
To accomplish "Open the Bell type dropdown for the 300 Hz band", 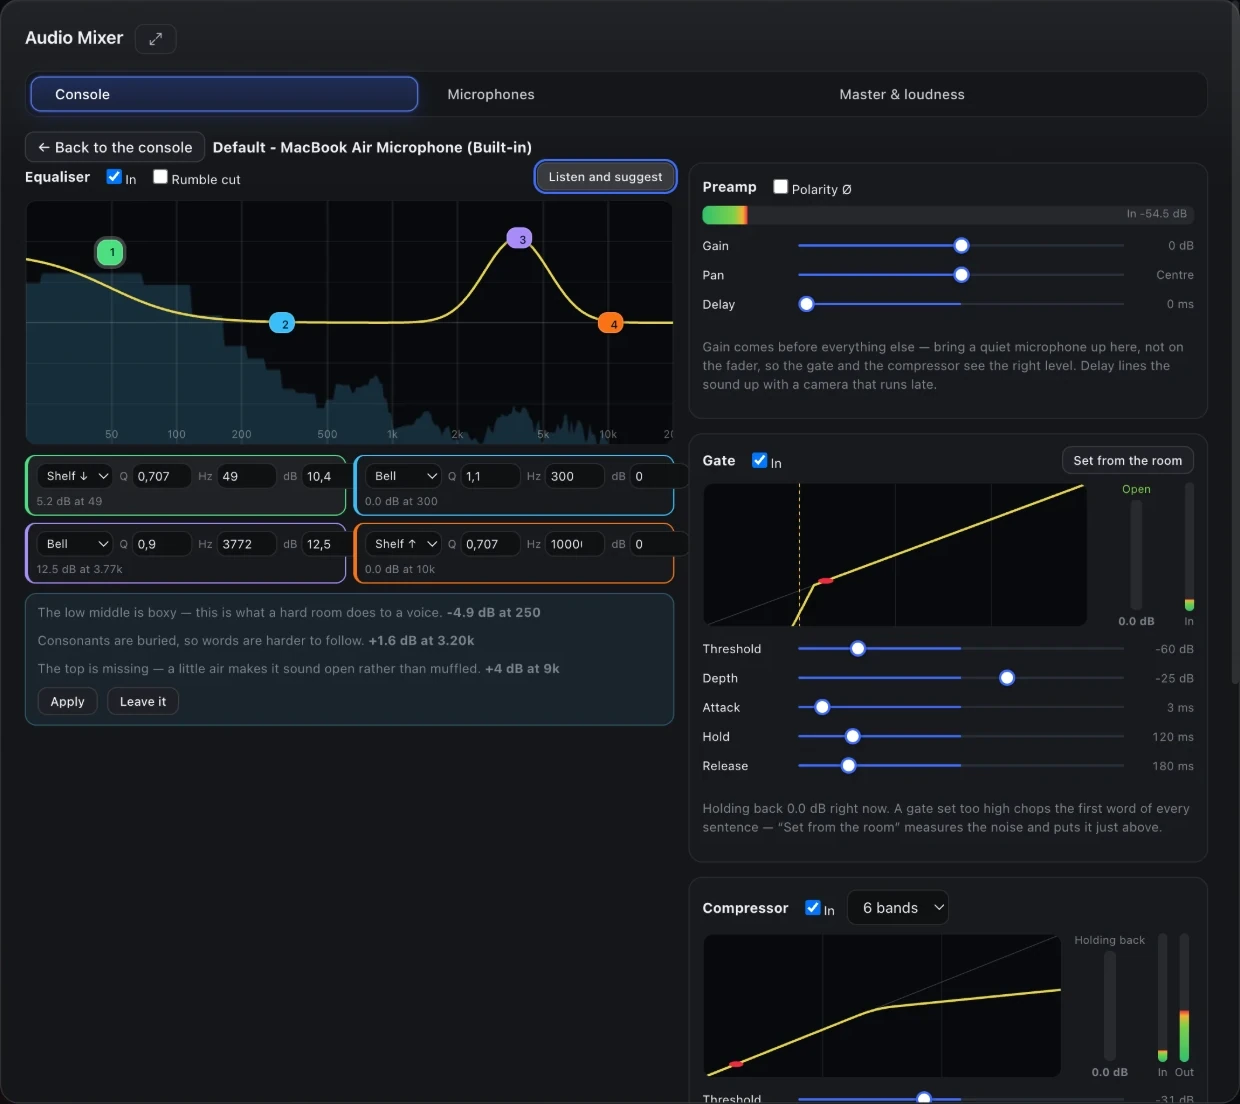I will tap(404, 476).
